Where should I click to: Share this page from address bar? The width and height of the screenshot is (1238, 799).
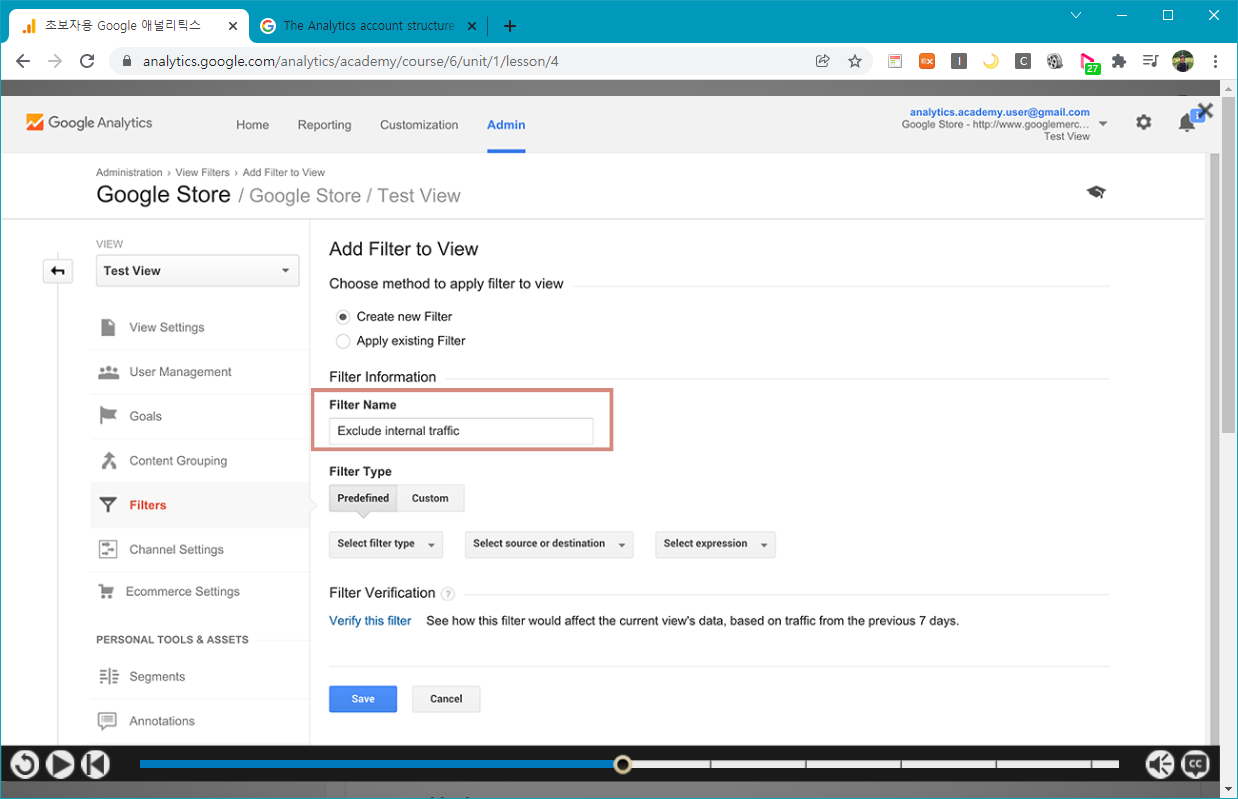(x=823, y=61)
